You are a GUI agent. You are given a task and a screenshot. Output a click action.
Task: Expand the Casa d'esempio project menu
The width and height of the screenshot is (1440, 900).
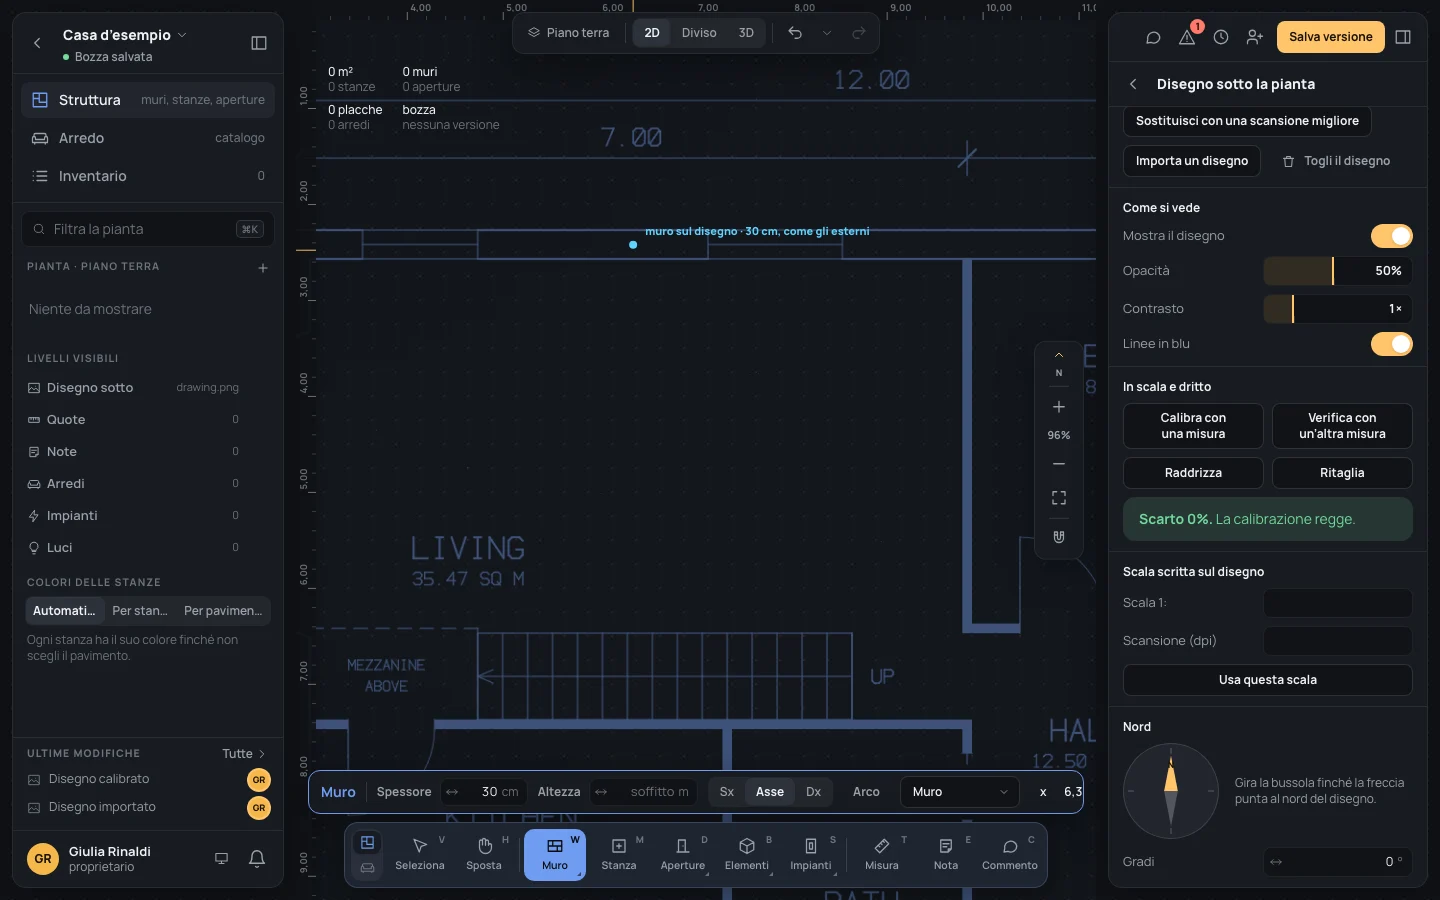125,35
